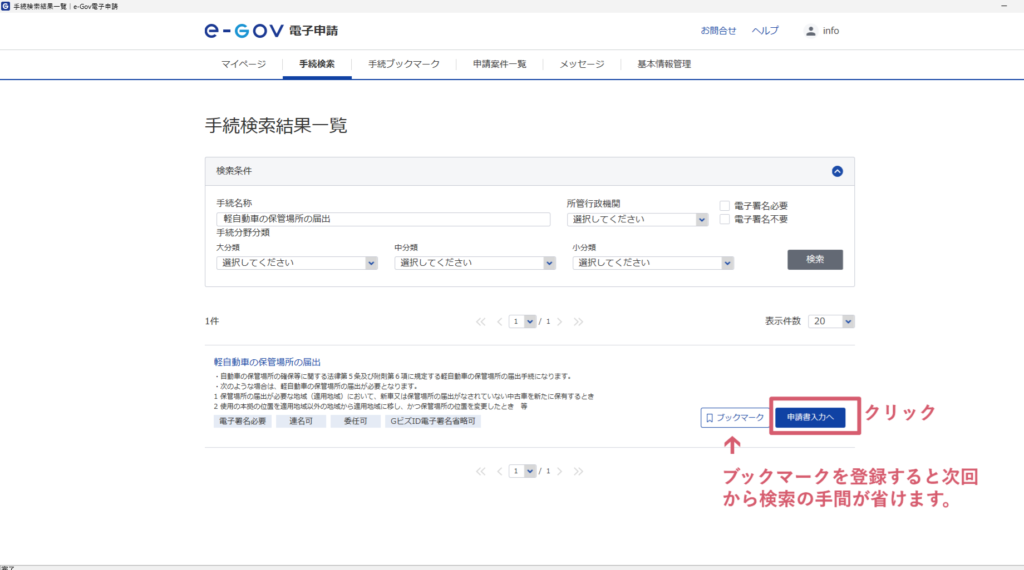
Task: Click the ブックマーク button to bookmark procedure
Action: click(x=734, y=418)
